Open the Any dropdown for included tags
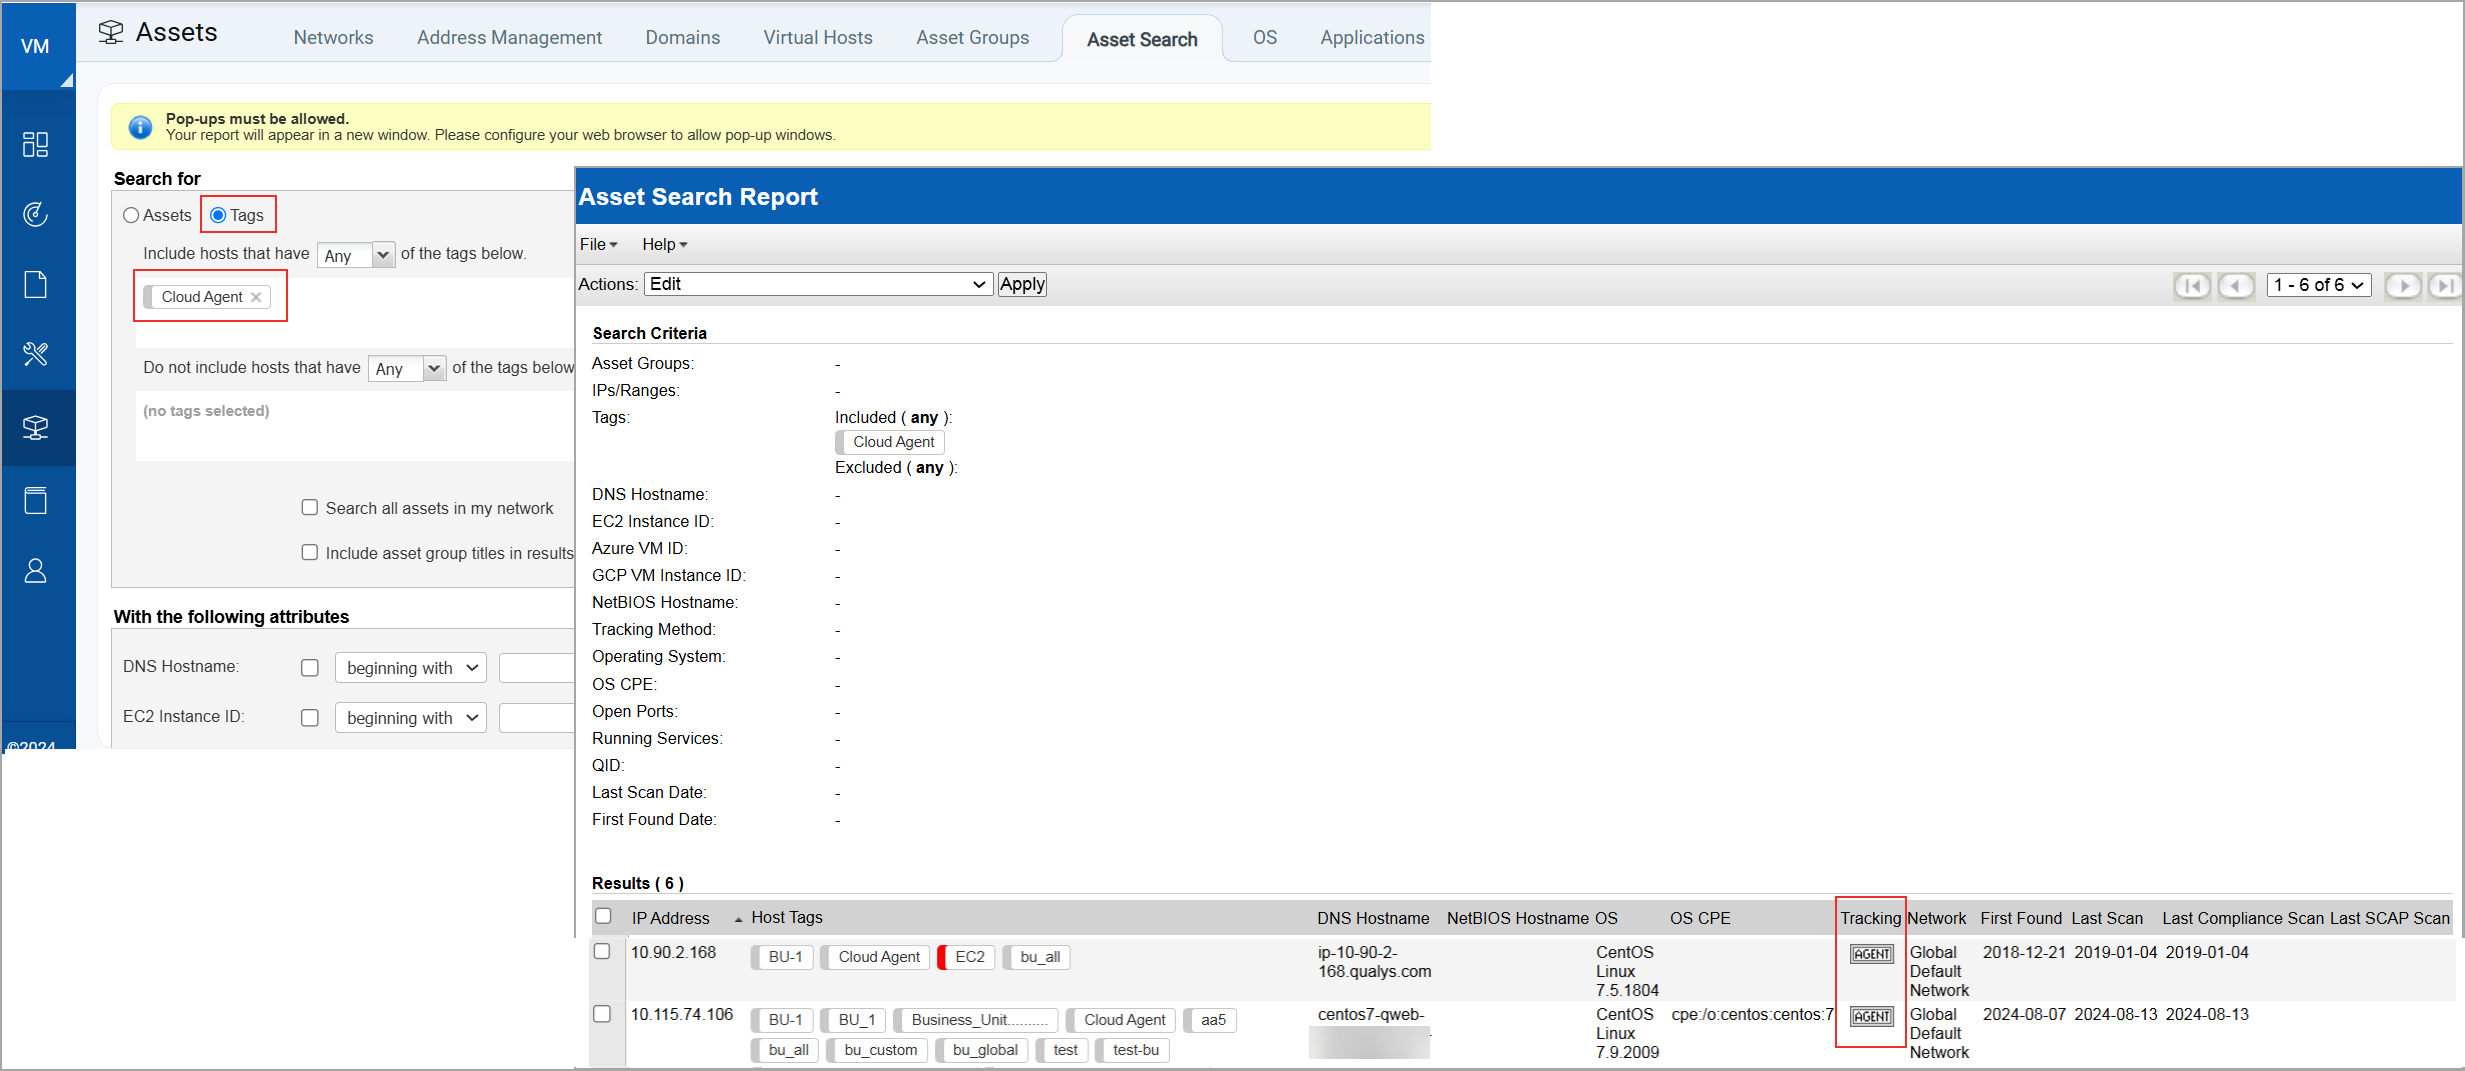This screenshot has height=1071, width=2465. pos(355,255)
